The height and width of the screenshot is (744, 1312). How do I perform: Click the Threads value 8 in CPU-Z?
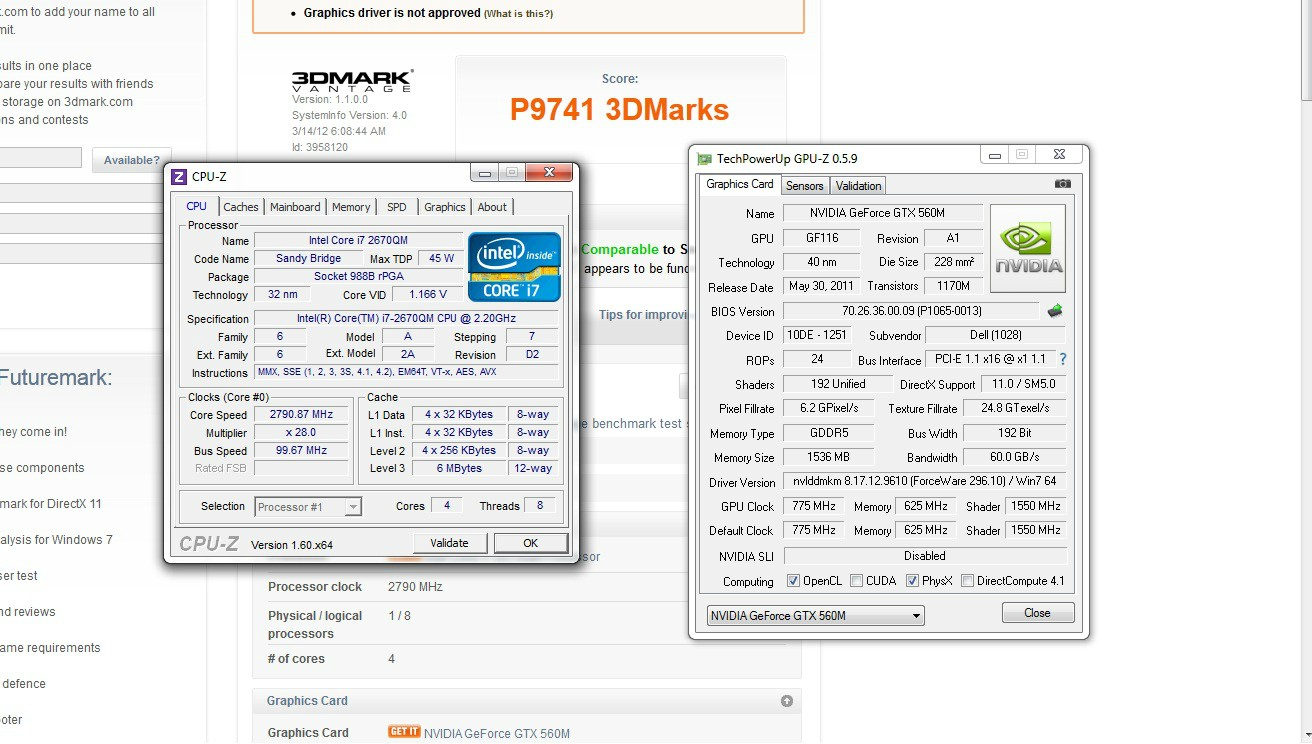[x=540, y=506]
